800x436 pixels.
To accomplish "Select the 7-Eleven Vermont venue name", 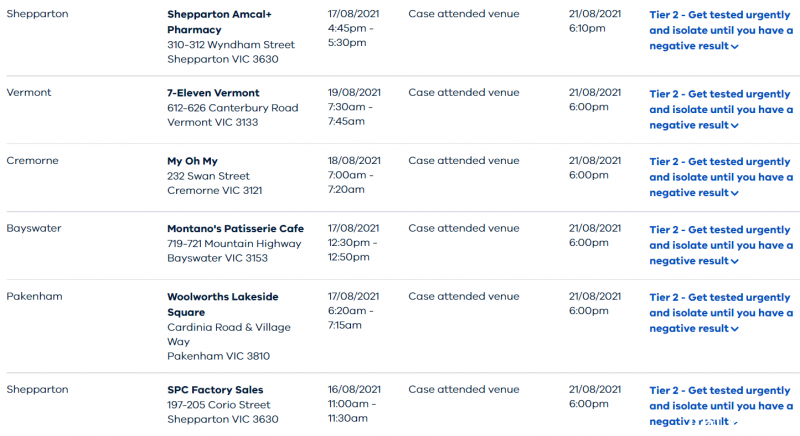I will 213,93.
